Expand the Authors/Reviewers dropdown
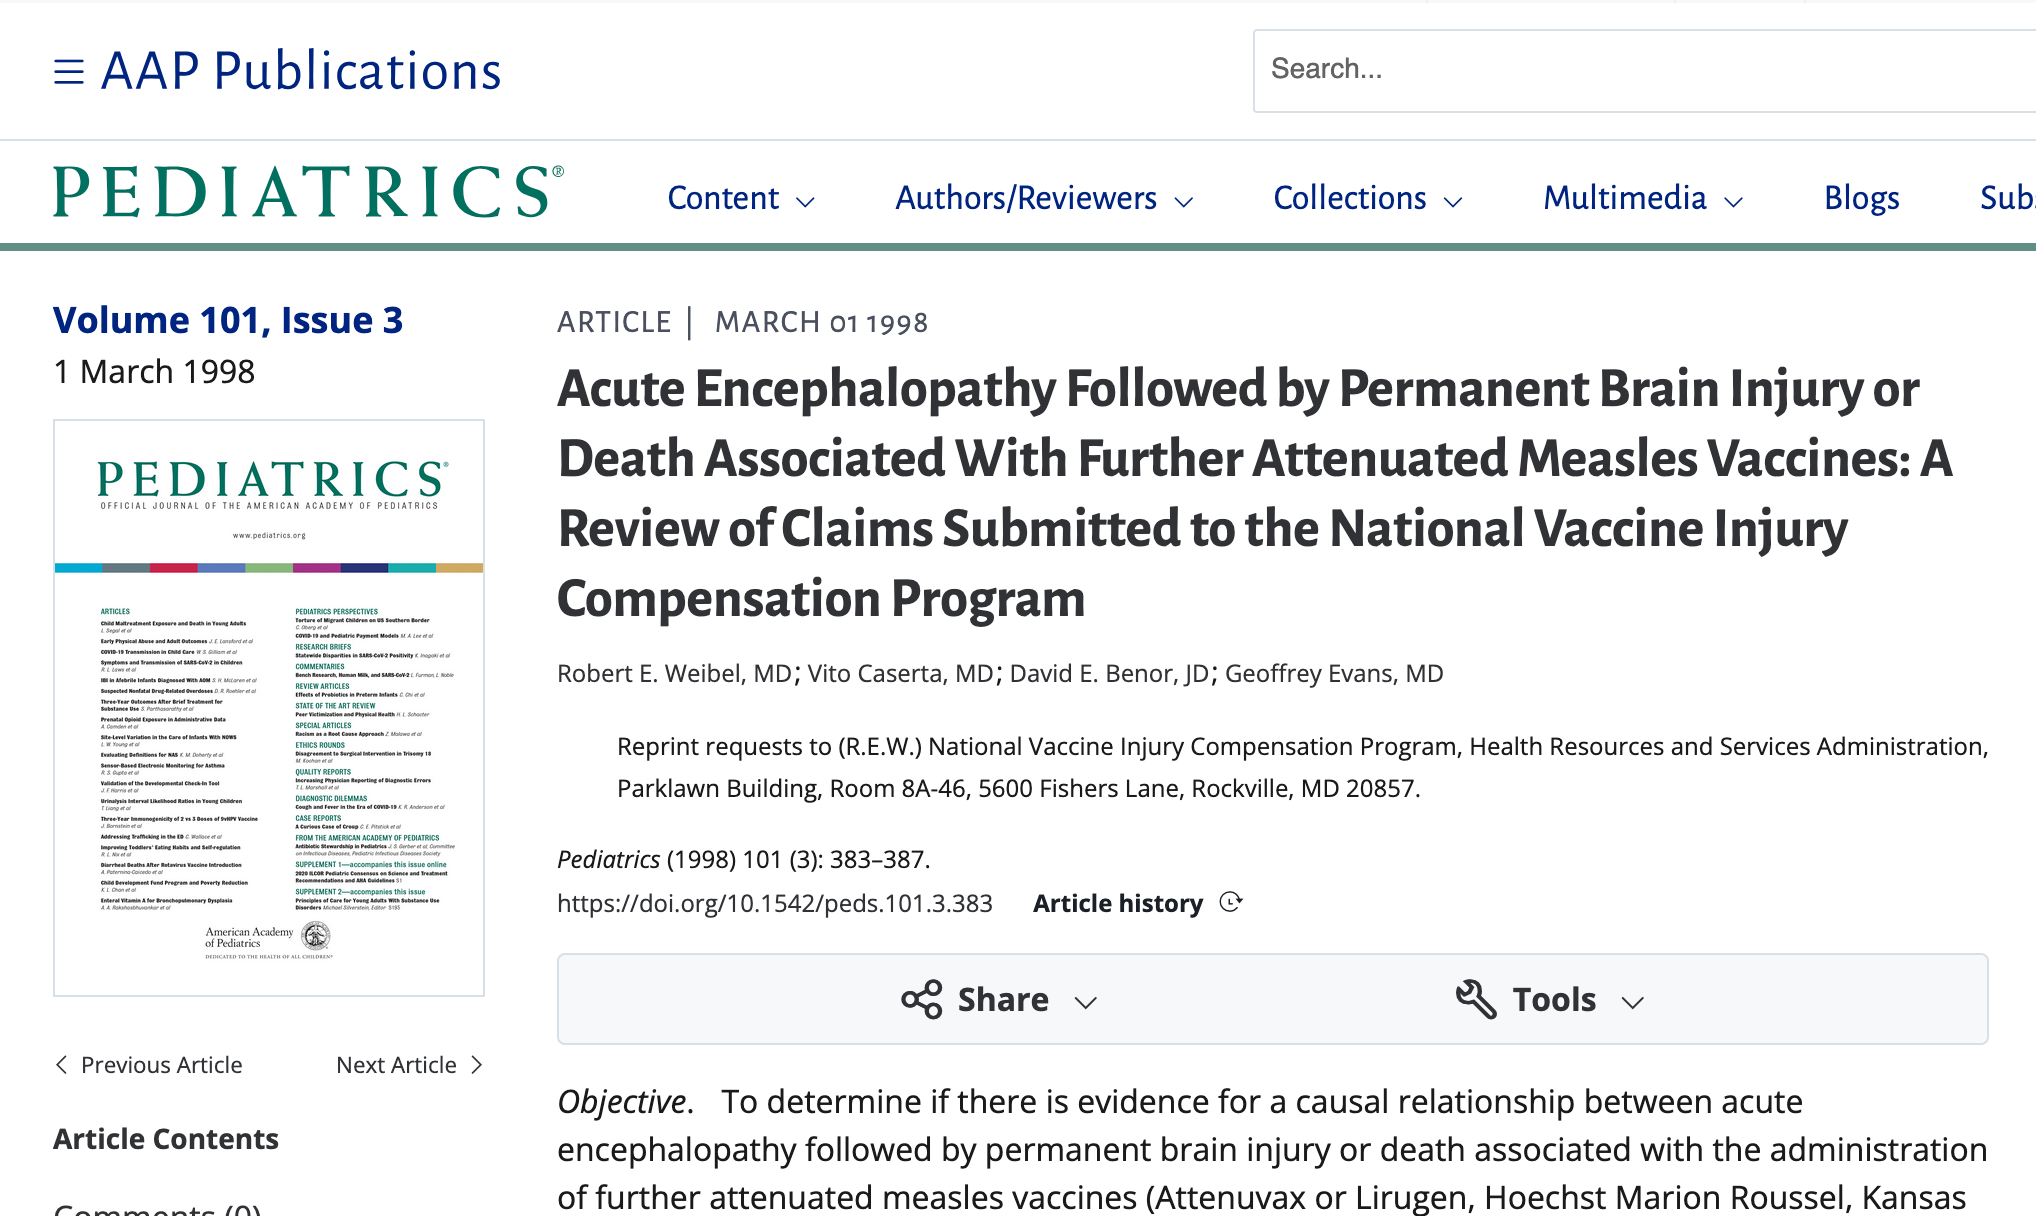 click(x=1044, y=198)
